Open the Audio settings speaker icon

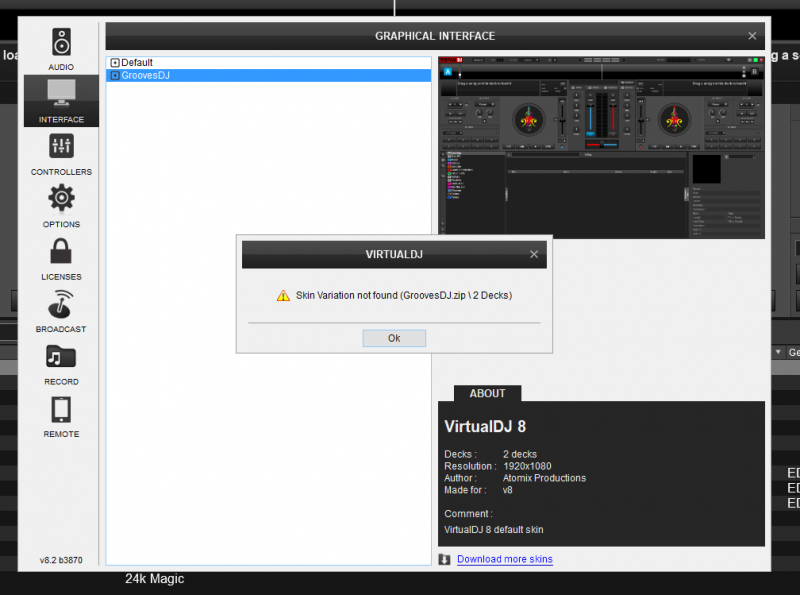click(61, 42)
